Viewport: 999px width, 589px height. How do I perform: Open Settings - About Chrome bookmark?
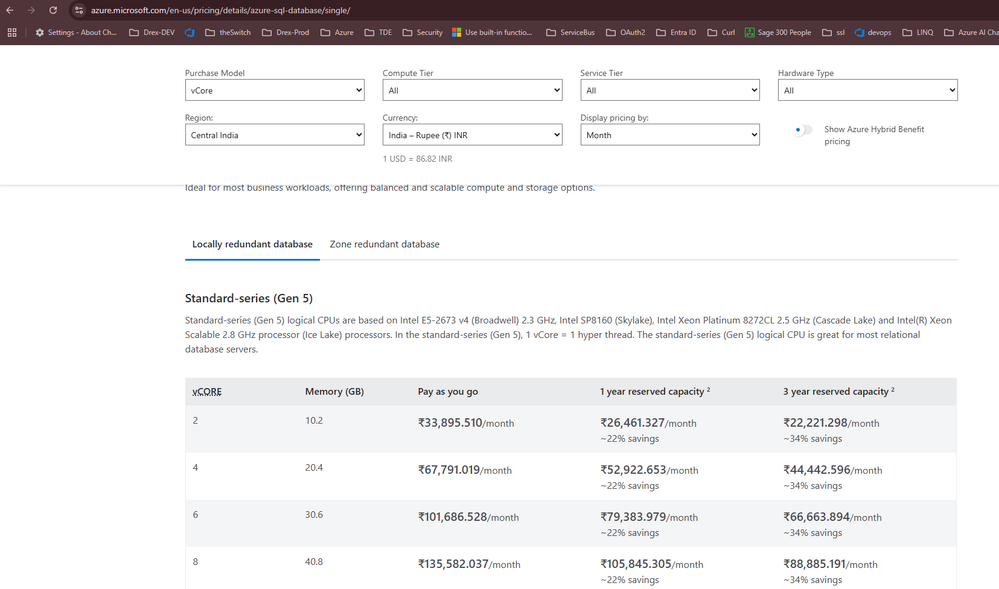tap(76, 33)
